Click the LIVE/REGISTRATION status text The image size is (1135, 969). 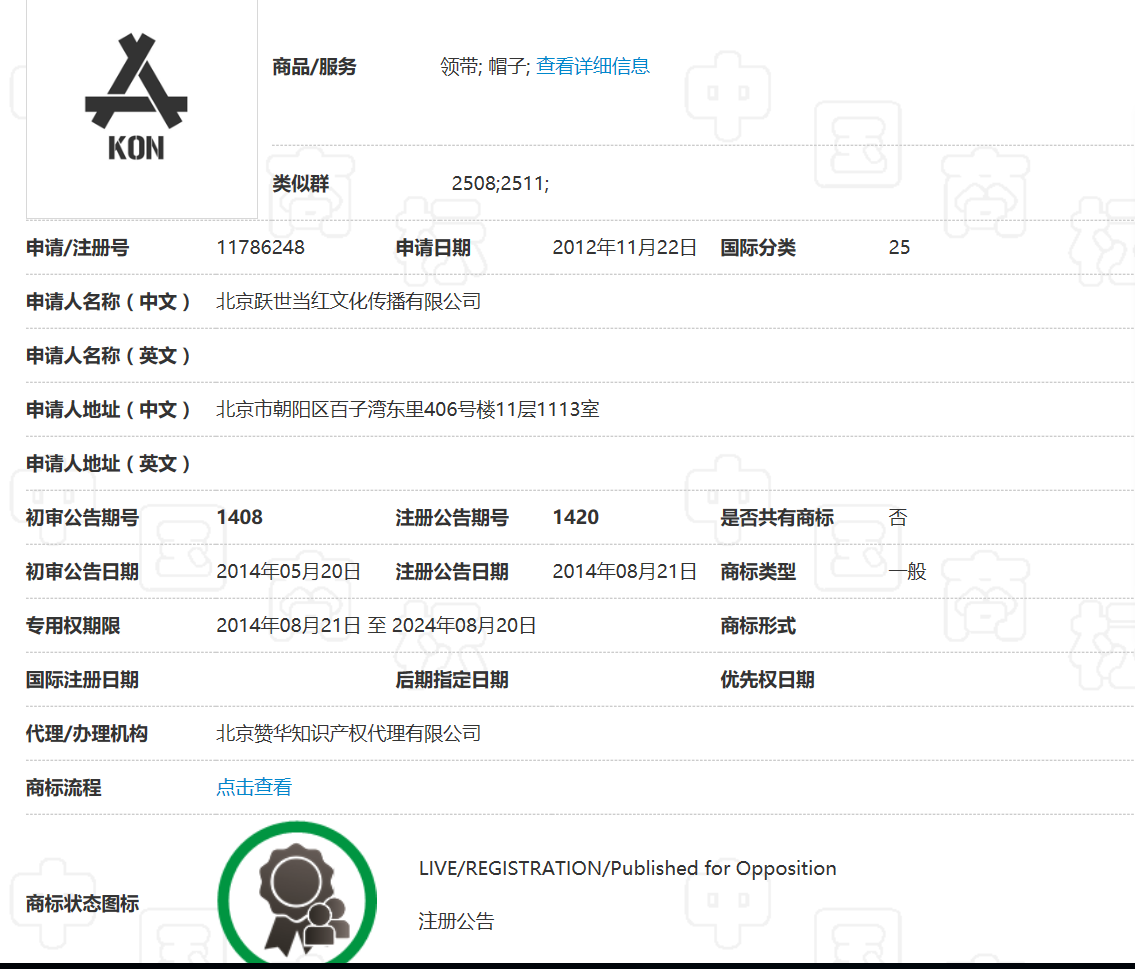[628, 868]
